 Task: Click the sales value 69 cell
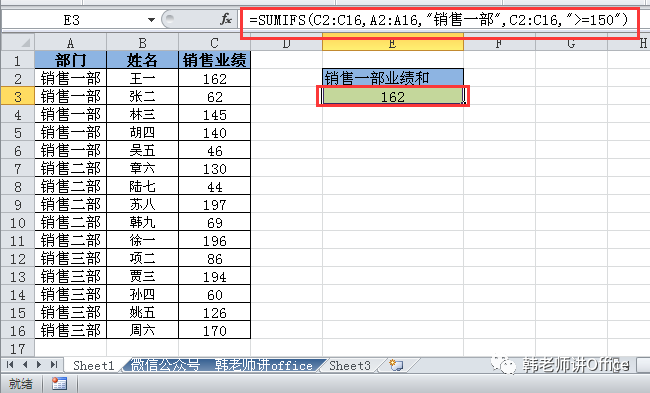coord(214,223)
